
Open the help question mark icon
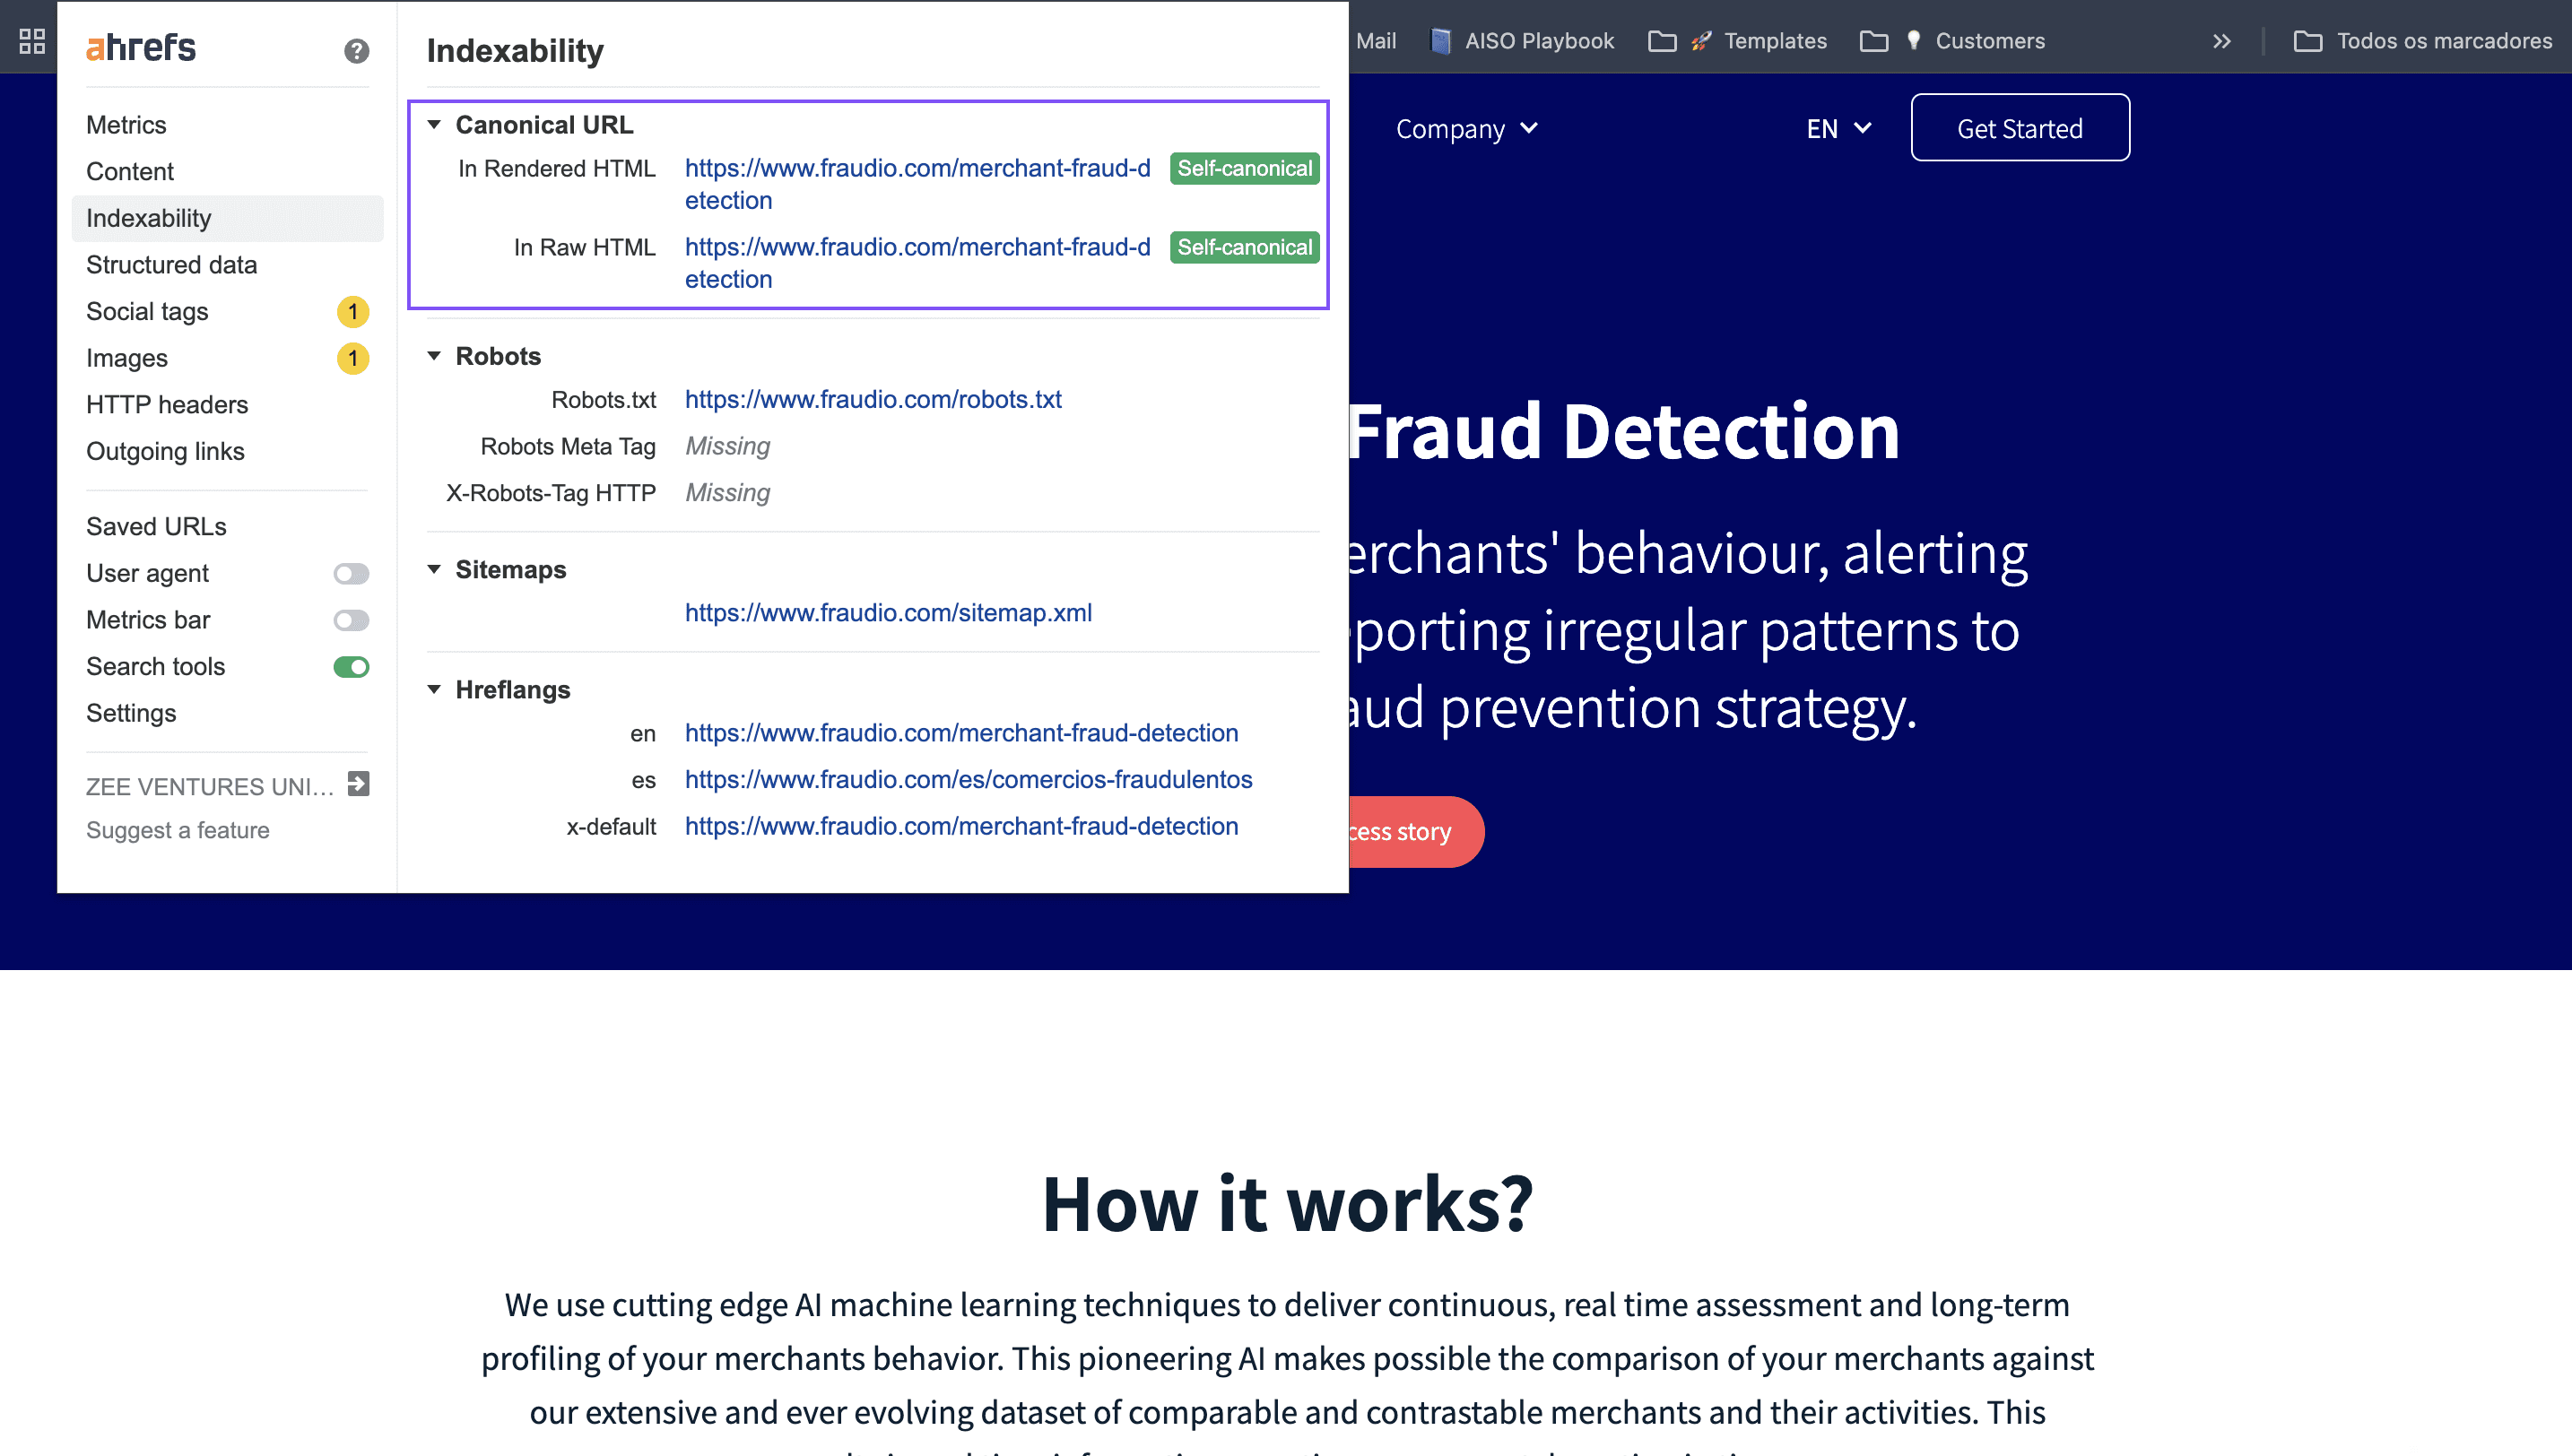pyautogui.click(x=356, y=51)
